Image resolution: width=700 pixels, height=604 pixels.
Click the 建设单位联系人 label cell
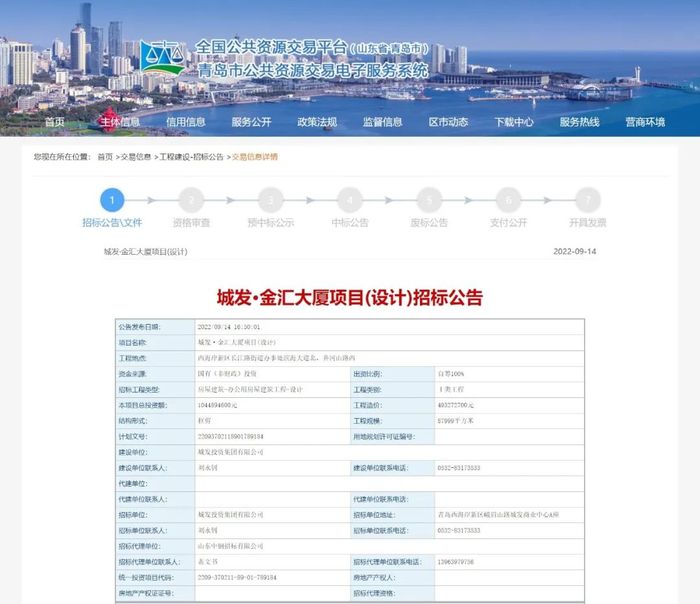coord(155,468)
